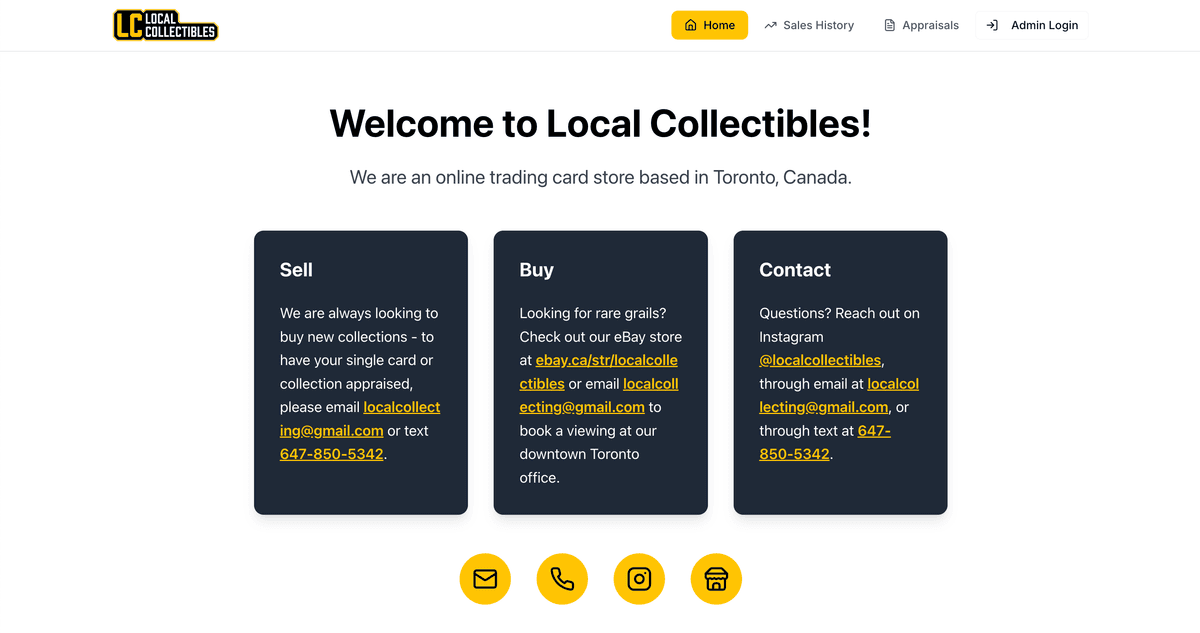This screenshot has height=633, width=1200.
Task: Click the round phone call icon
Action: [x=562, y=579]
